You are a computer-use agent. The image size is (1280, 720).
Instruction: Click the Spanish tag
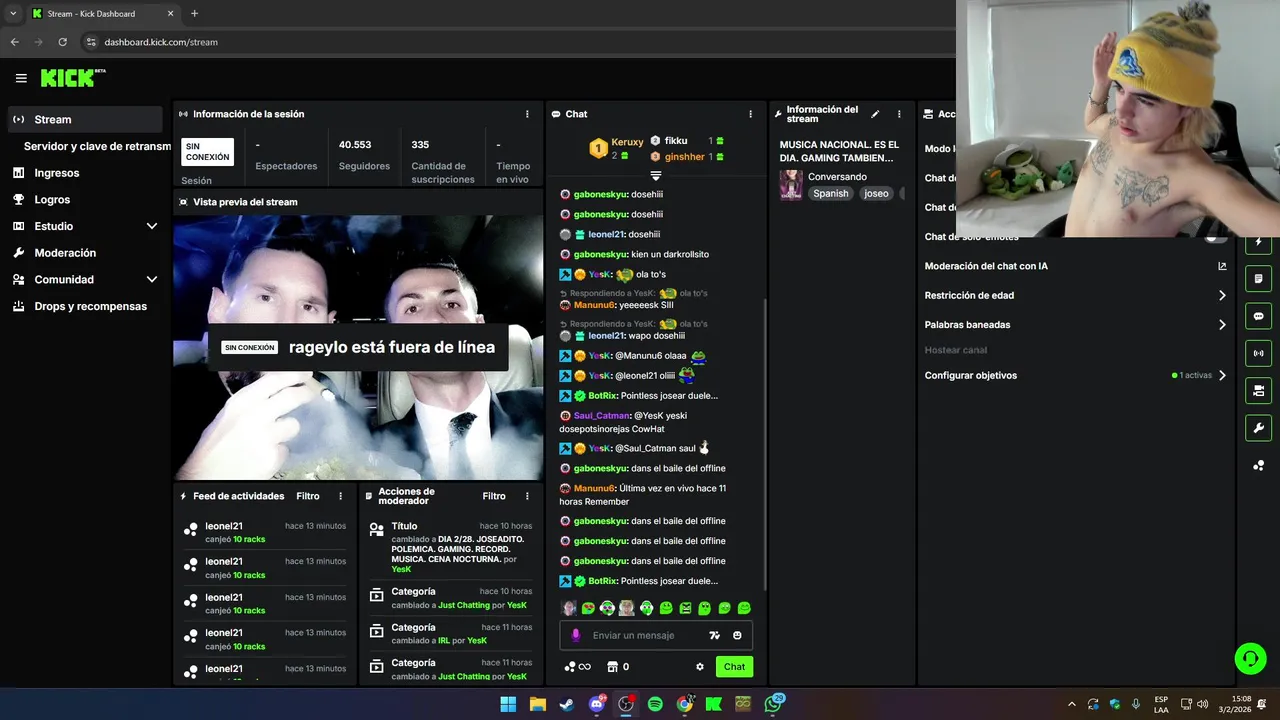830,194
